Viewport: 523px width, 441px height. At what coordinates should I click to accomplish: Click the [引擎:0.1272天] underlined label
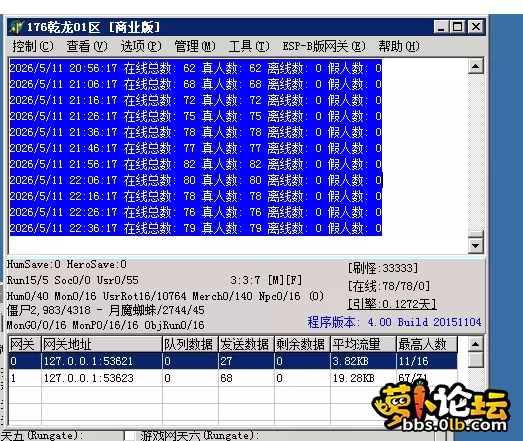pyautogui.click(x=392, y=304)
